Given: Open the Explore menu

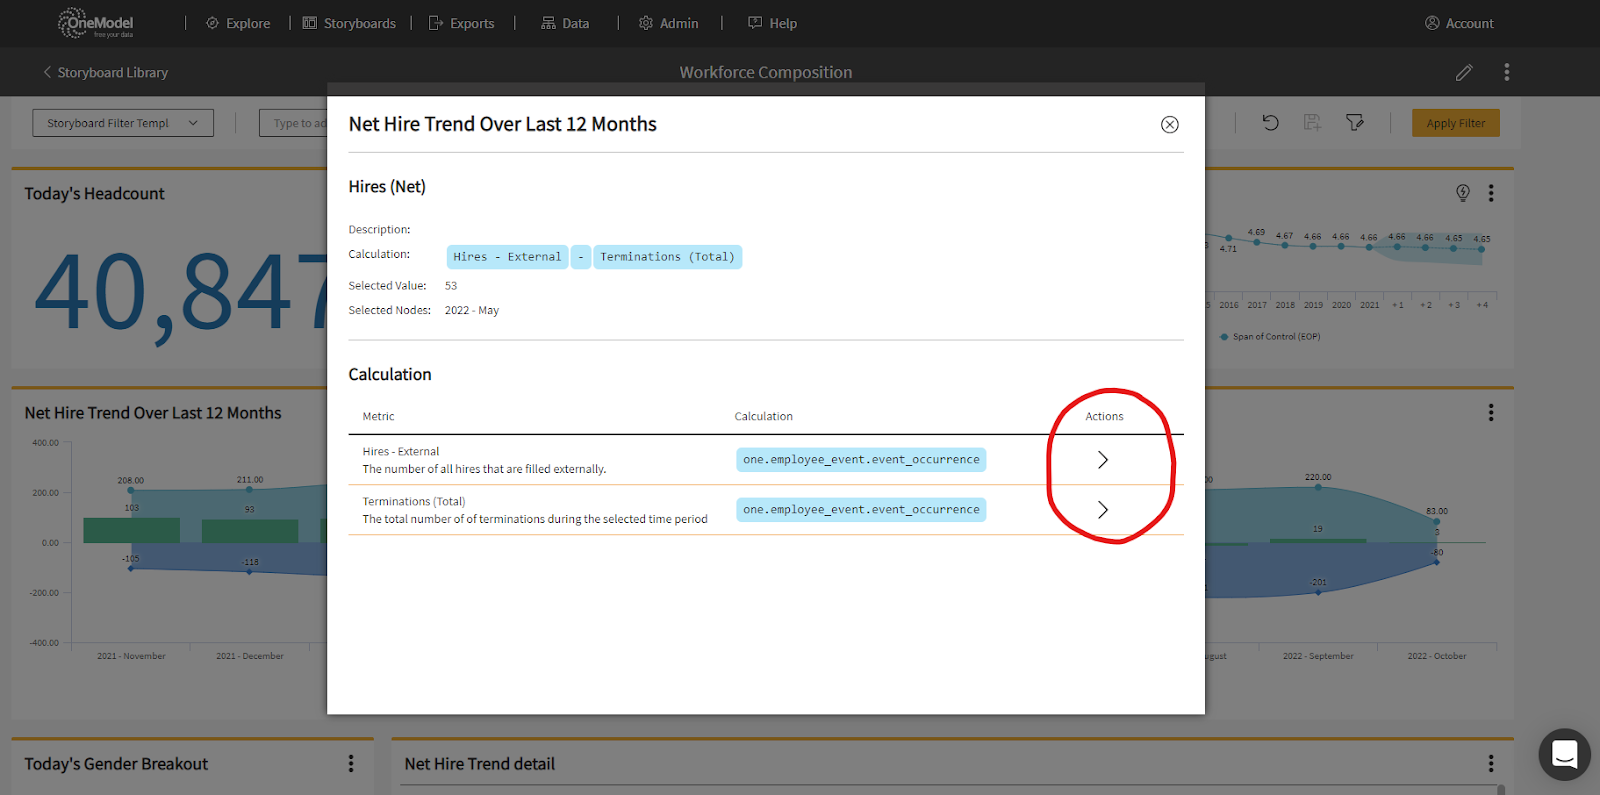Looking at the screenshot, I should pyautogui.click(x=238, y=23).
